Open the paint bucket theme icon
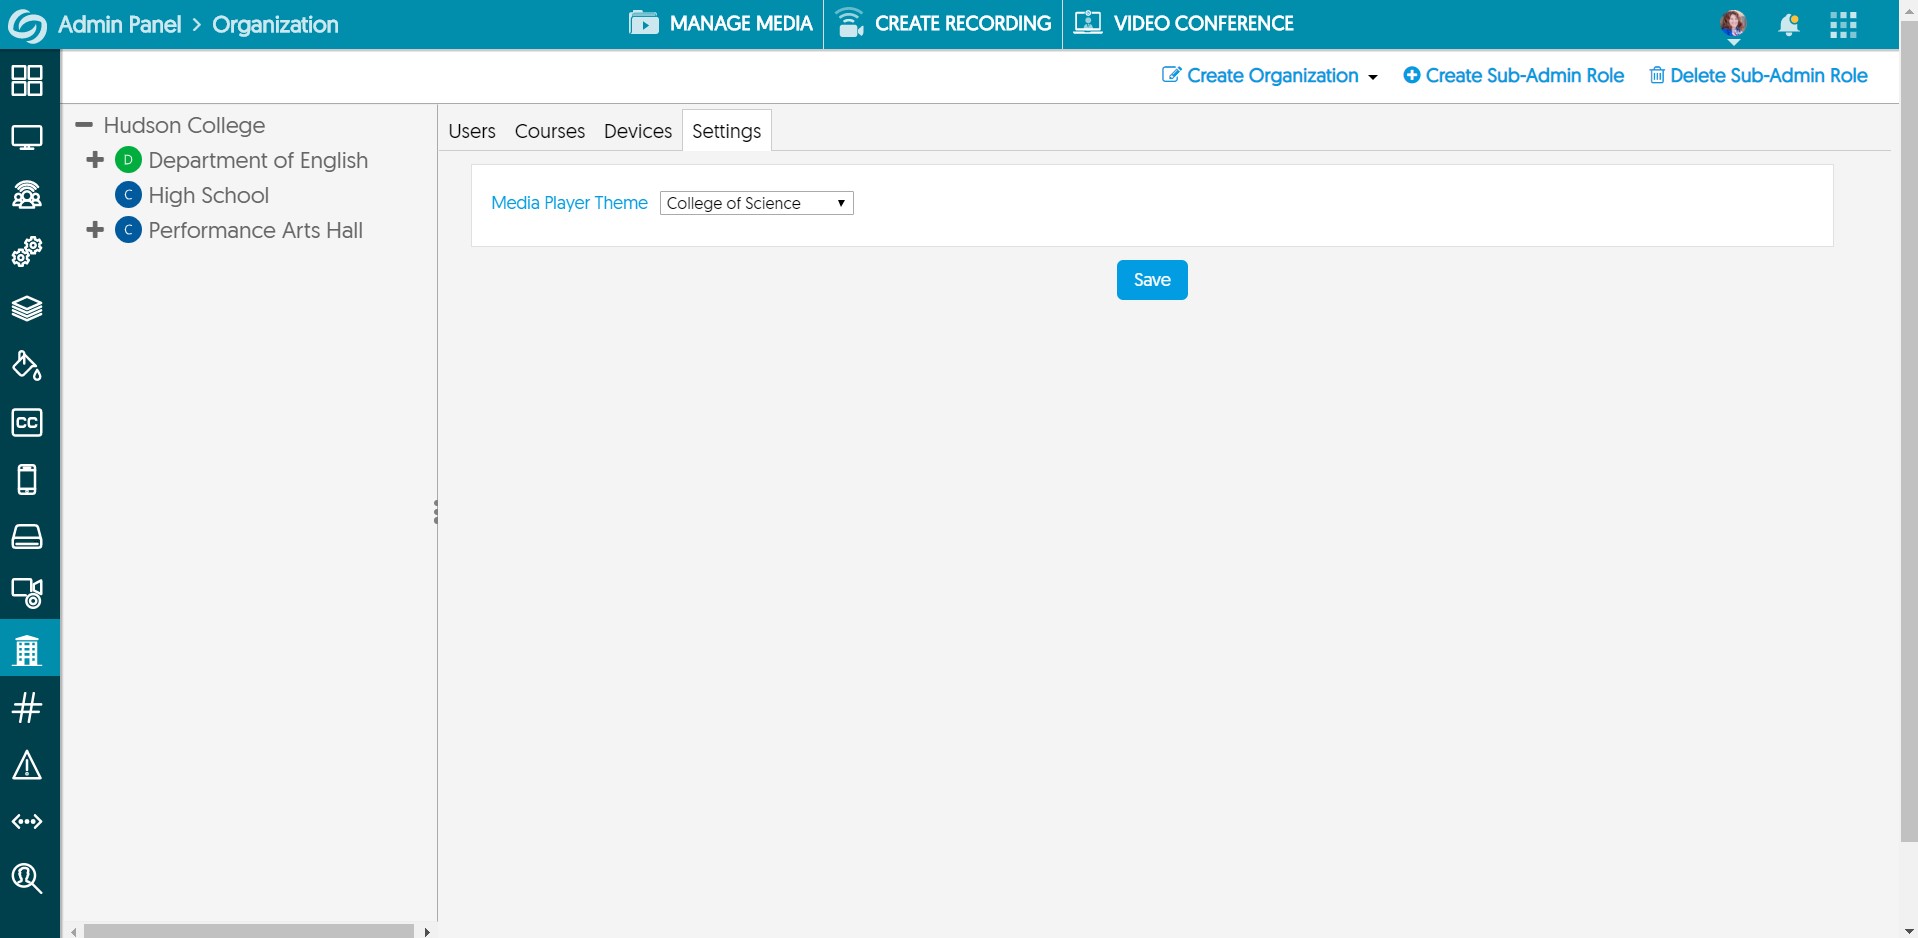 point(27,365)
